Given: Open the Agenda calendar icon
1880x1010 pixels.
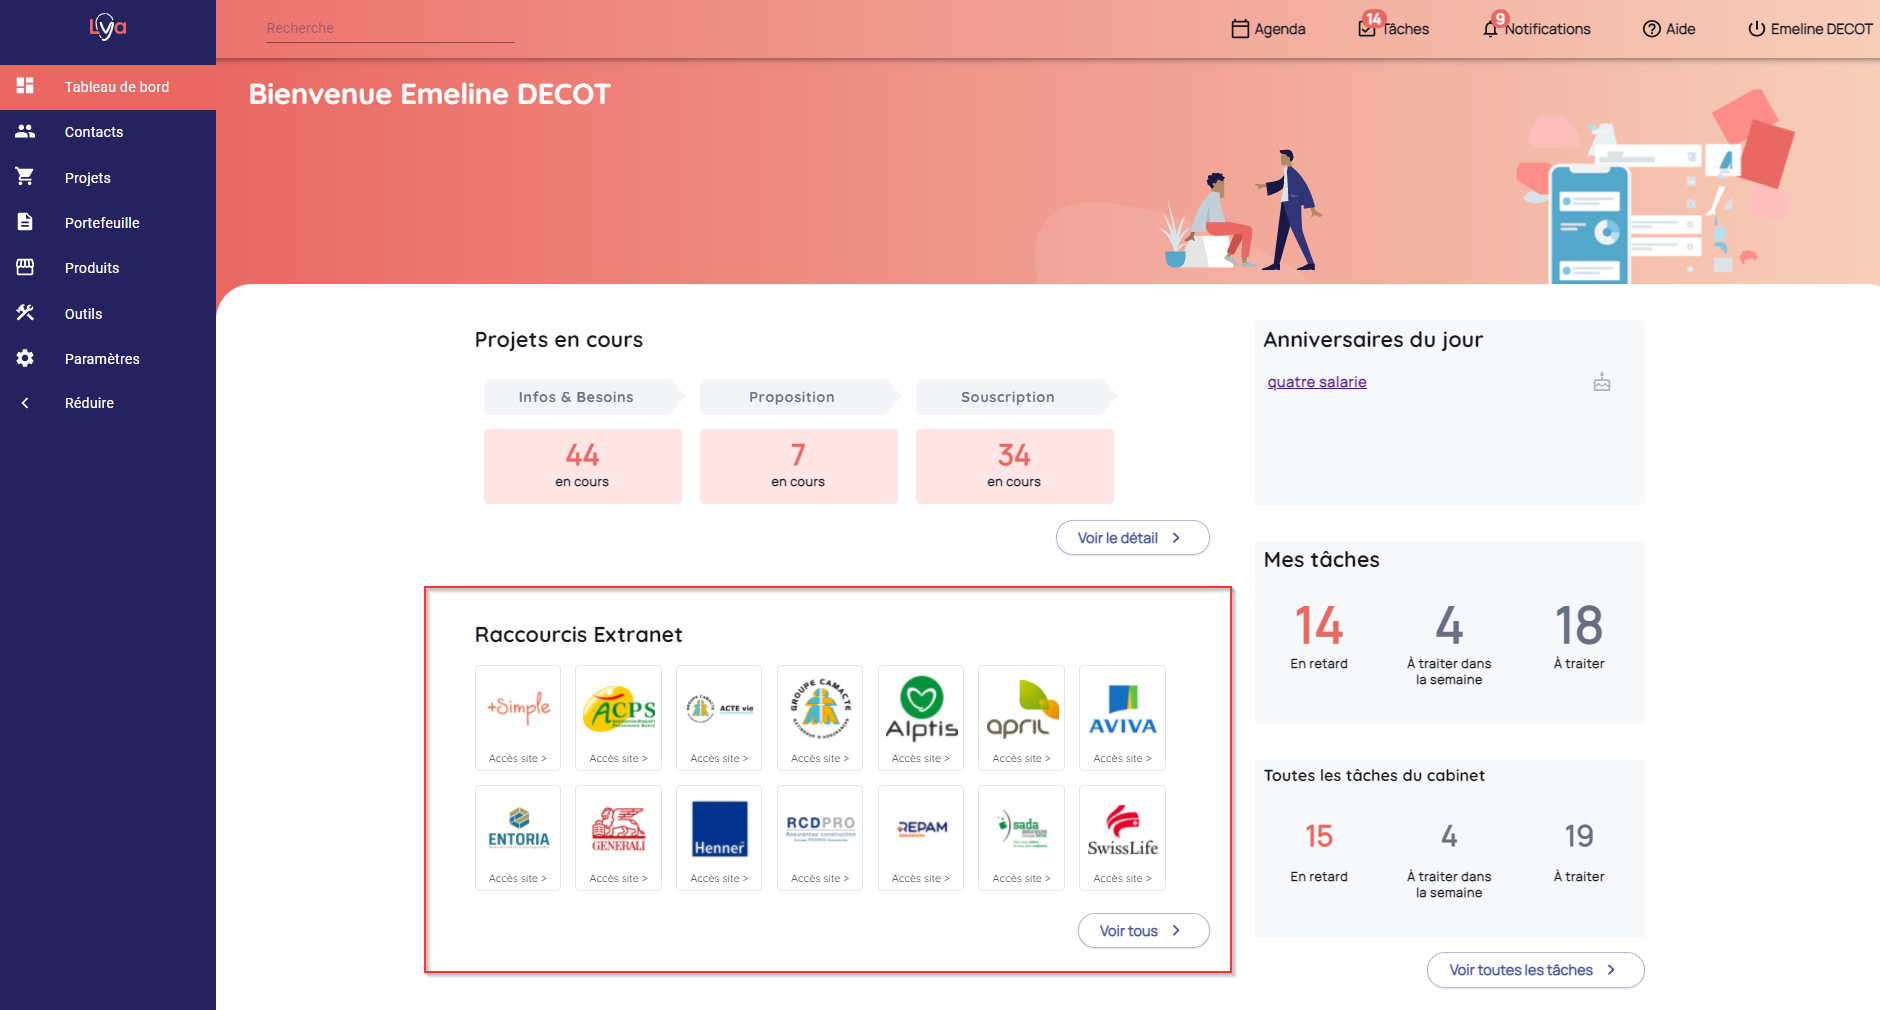Looking at the screenshot, I should point(1240,29).
